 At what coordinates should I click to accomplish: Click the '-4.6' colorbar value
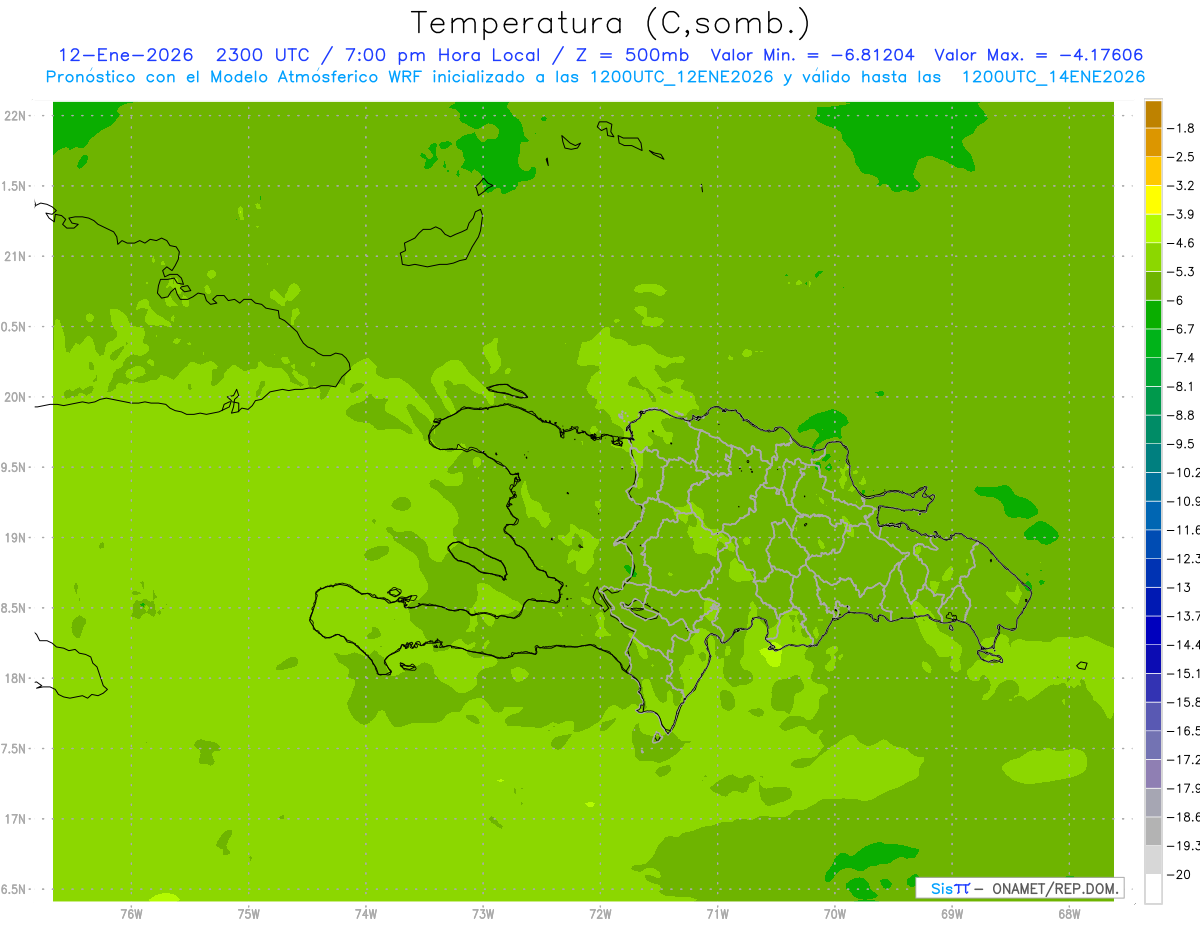pyautogui.click(x=1182, y=243)
